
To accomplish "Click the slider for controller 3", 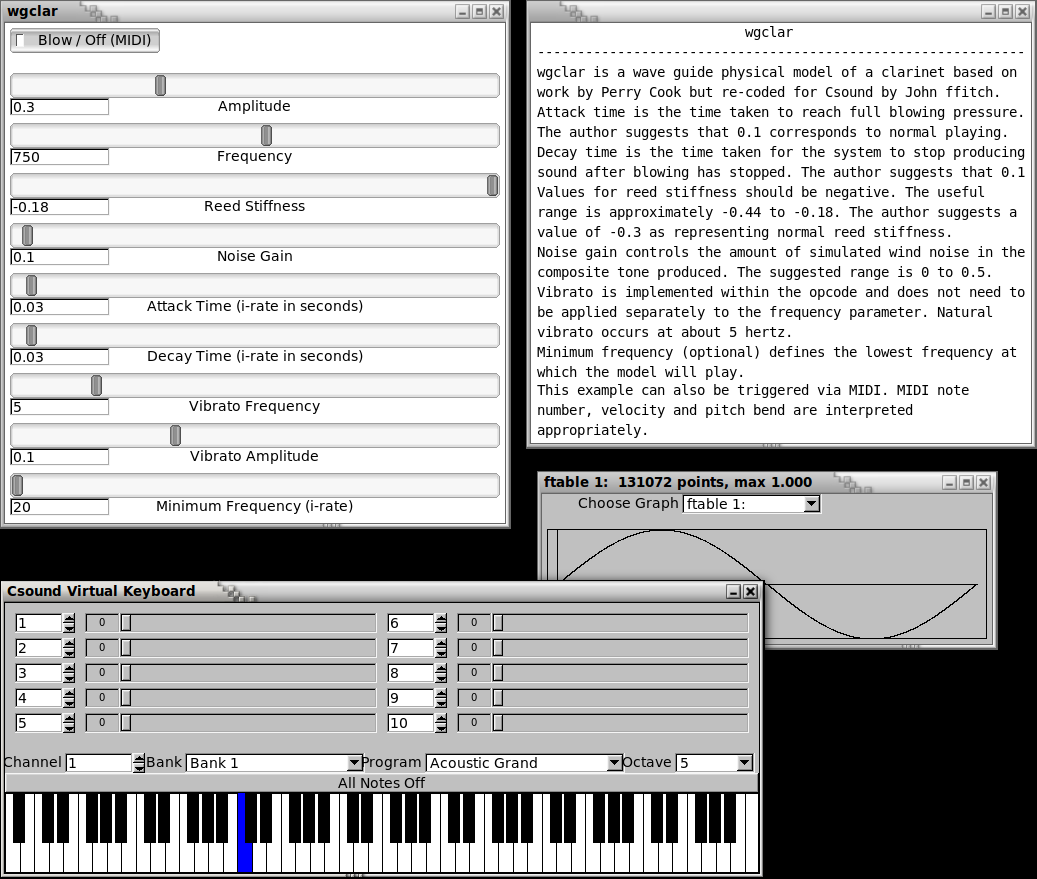I will (248, 673).
